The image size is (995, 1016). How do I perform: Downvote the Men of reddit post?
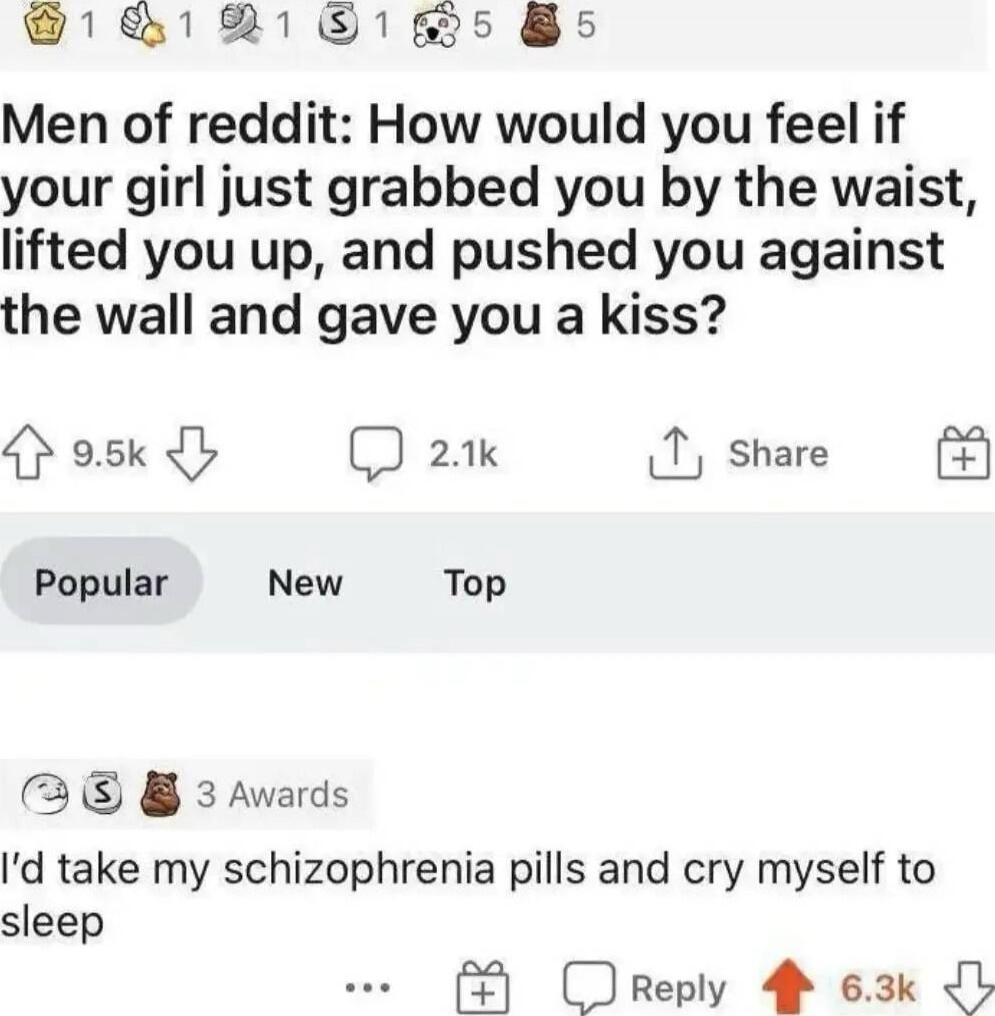[192, 453]
